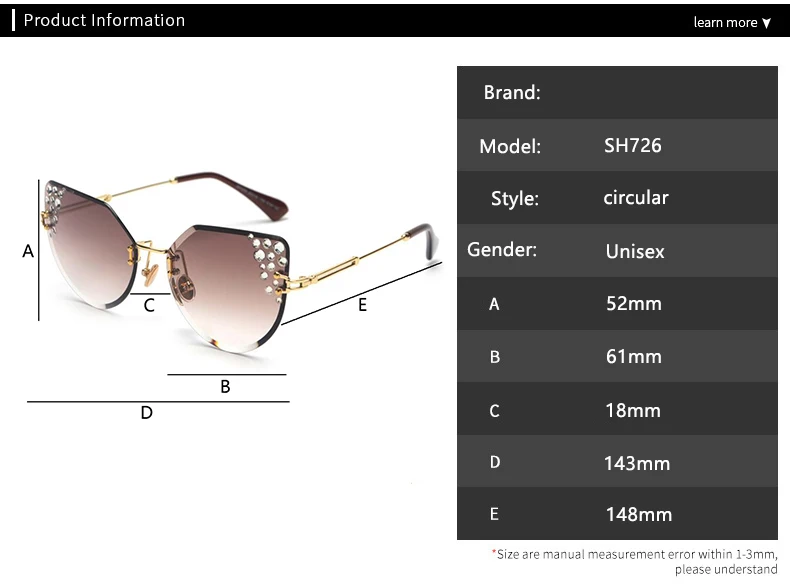Select model value 'SH726'
The width and height of the screenshot is (790, 586).
click(x=633, y=146)
